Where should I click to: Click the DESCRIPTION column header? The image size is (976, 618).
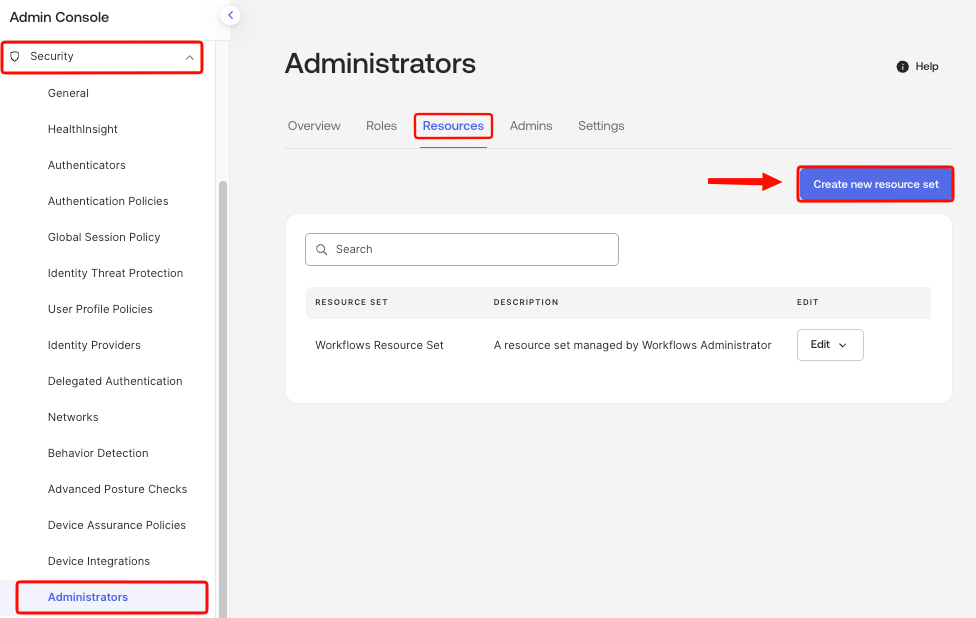coord(526,302)
